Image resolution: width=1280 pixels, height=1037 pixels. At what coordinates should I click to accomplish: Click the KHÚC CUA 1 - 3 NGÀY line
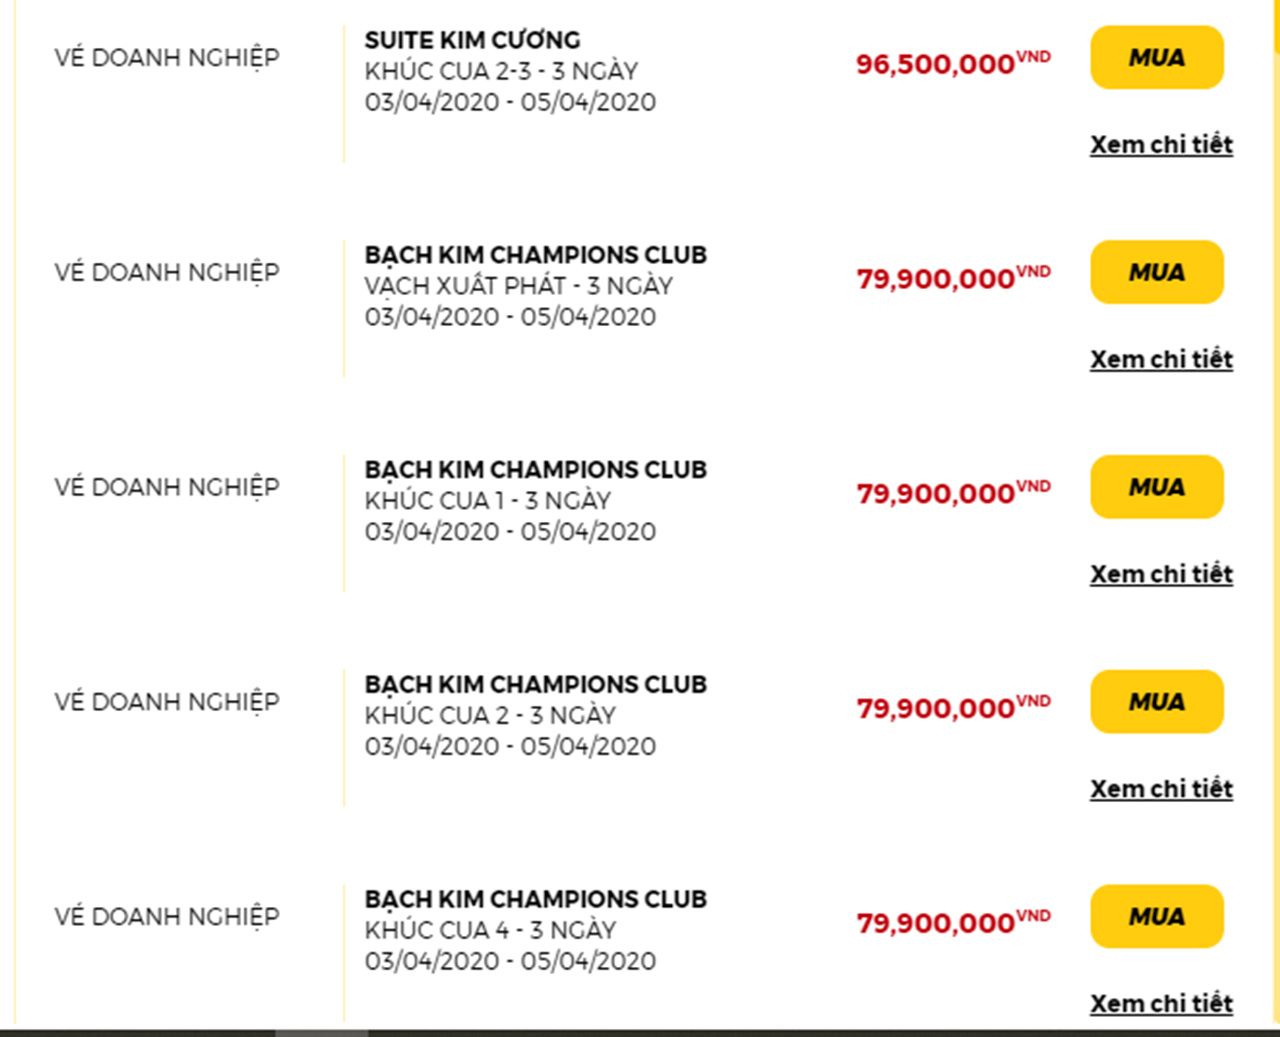(x=487, y=501)
